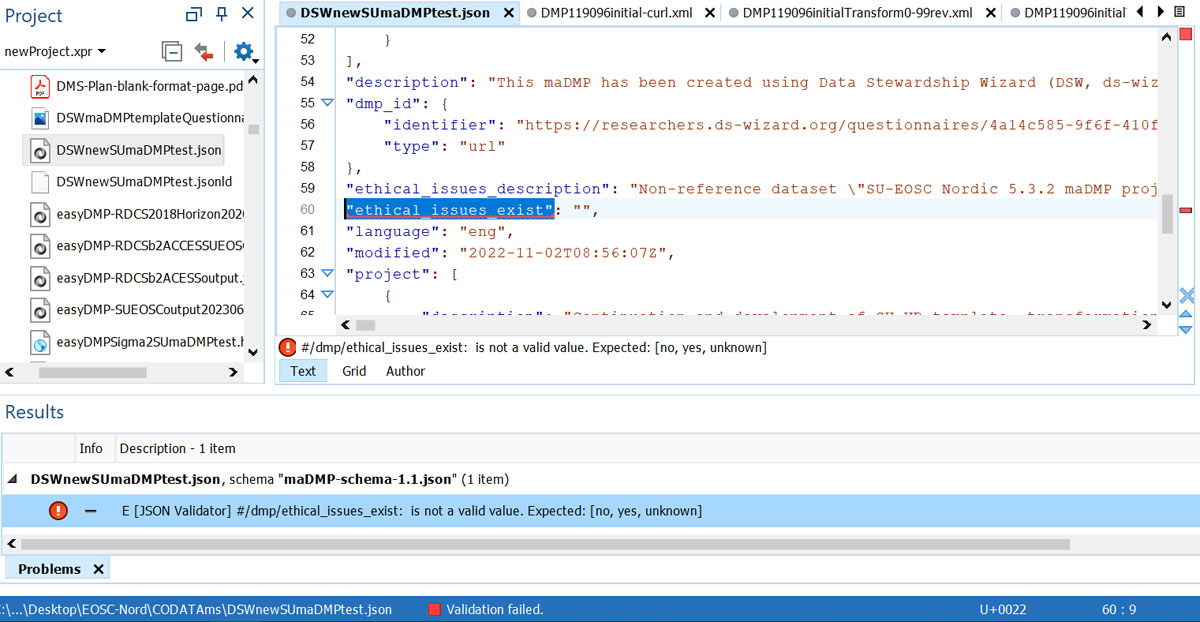Click the Link with Editor arrows icon
Viewport: 1200px width, 622px height.
coord(204,52)
